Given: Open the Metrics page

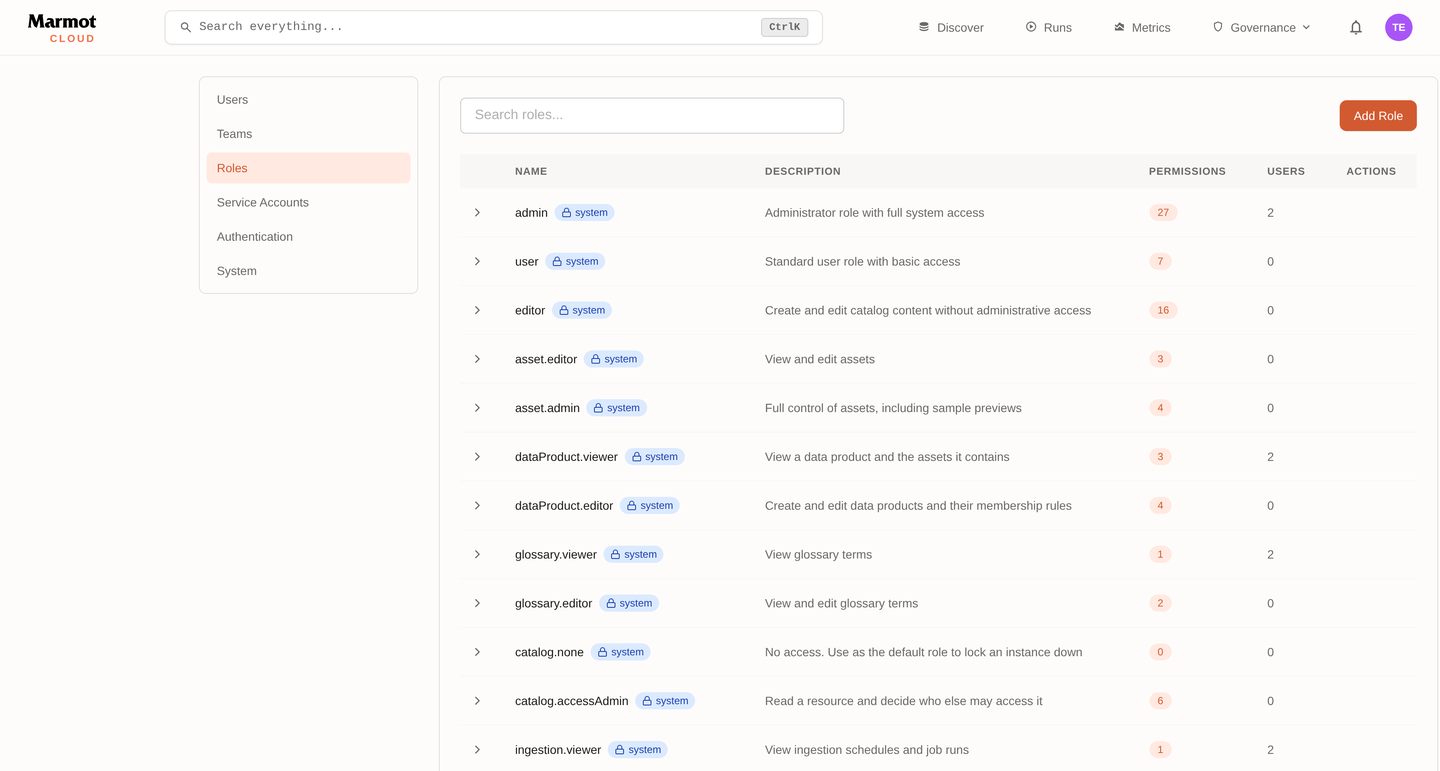Looking at the screenshot, I should [x=1142, y=28].
